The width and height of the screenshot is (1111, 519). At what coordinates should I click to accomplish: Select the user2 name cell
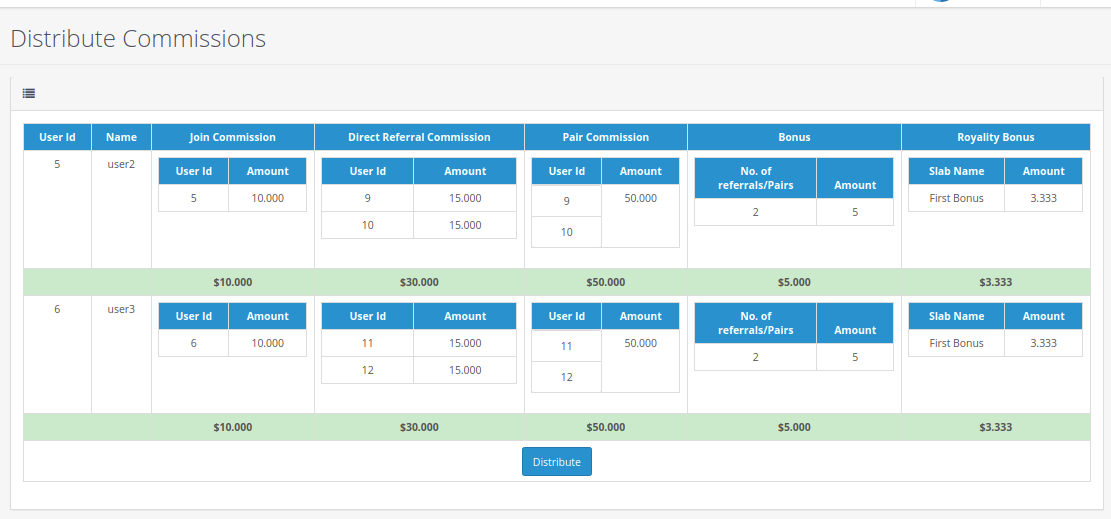pyautogui.click(x=121, y=164)
